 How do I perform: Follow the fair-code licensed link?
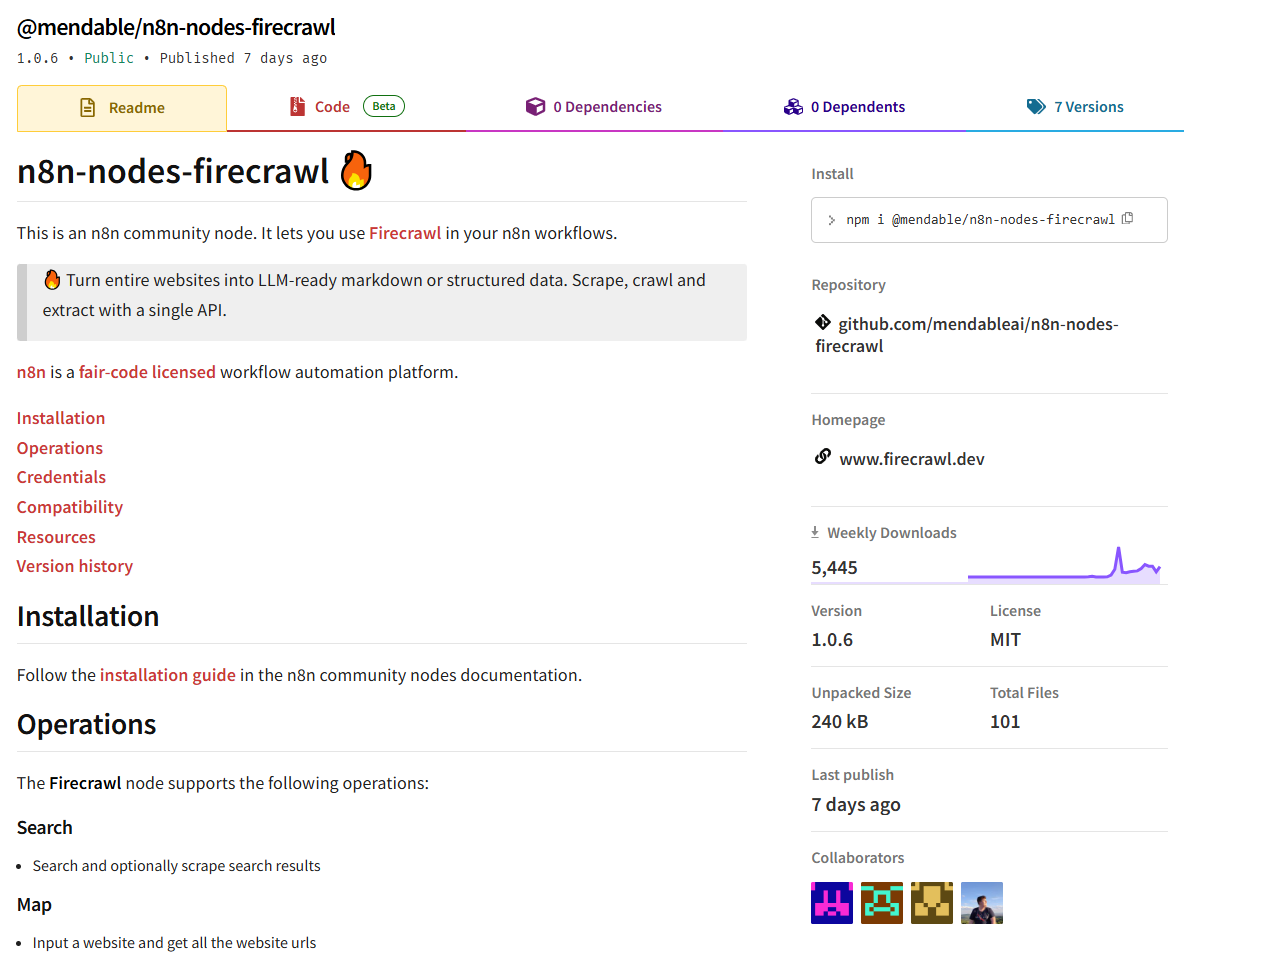147,372
